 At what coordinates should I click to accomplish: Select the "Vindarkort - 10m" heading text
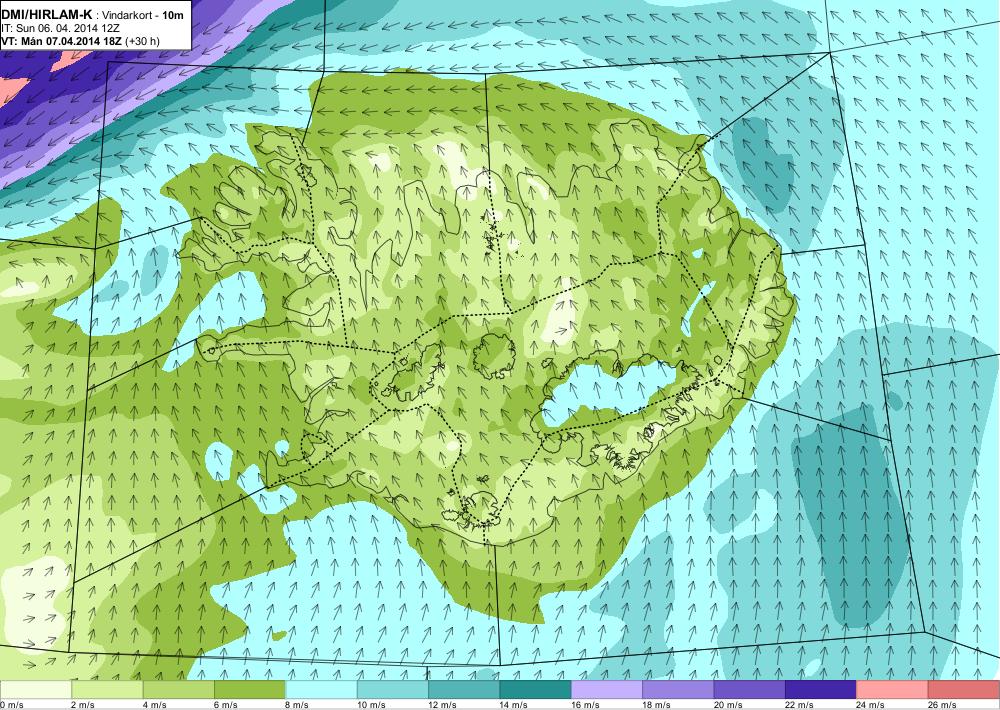point(143,16)
